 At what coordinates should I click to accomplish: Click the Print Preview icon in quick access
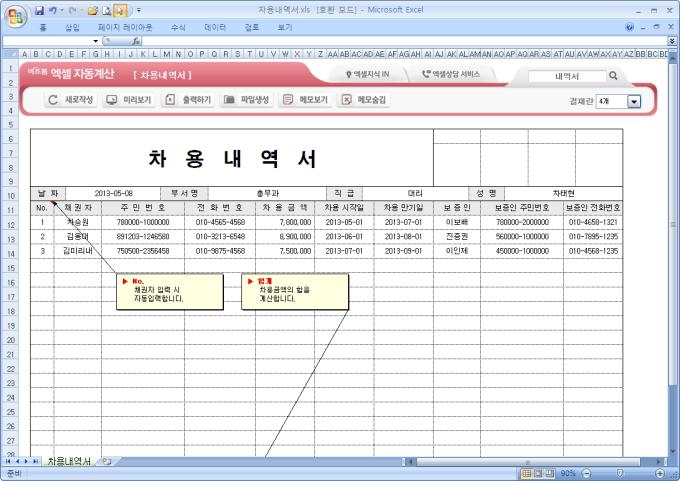(106, 10)
